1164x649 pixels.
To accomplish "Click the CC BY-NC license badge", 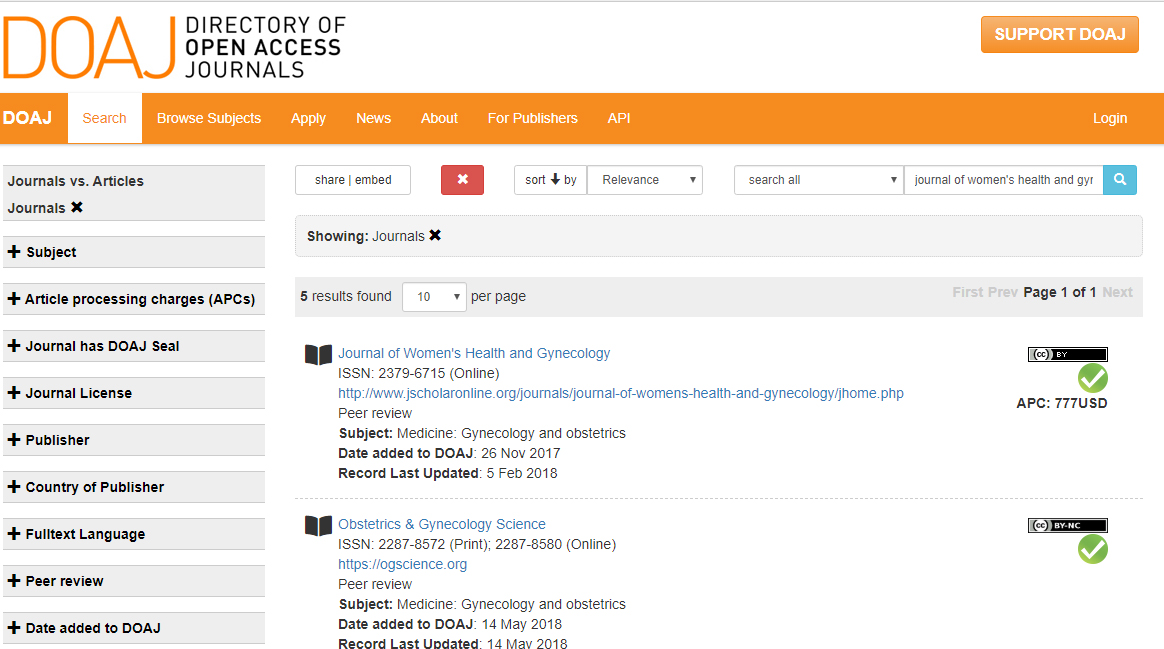I will [1067, 525].
